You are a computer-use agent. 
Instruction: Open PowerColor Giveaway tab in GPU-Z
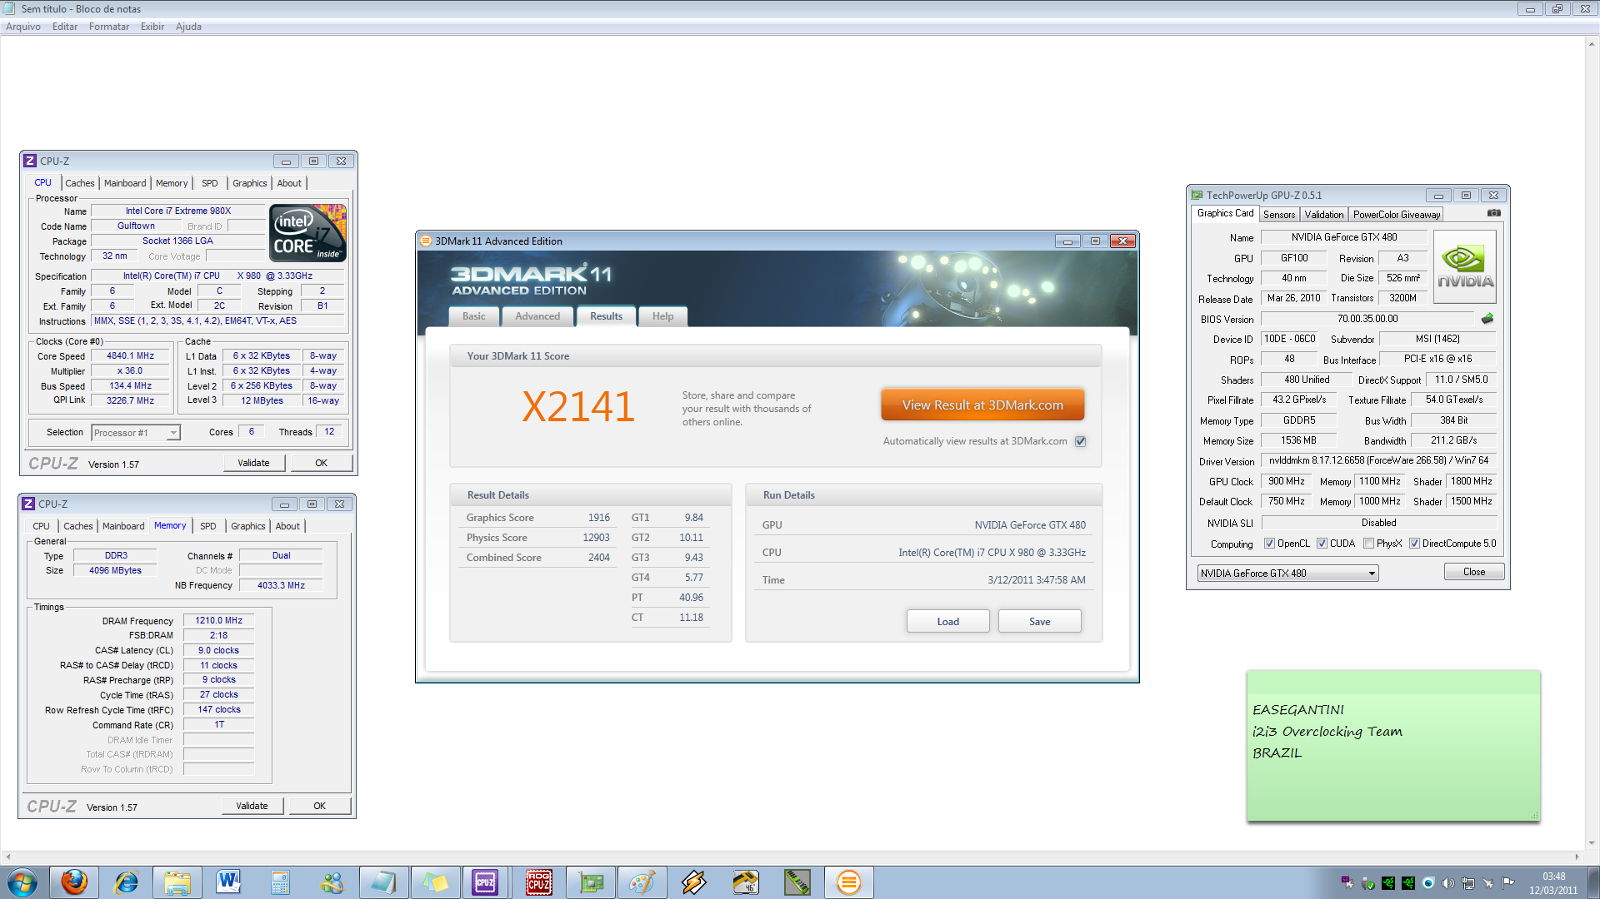click(x=1397, y=214)
